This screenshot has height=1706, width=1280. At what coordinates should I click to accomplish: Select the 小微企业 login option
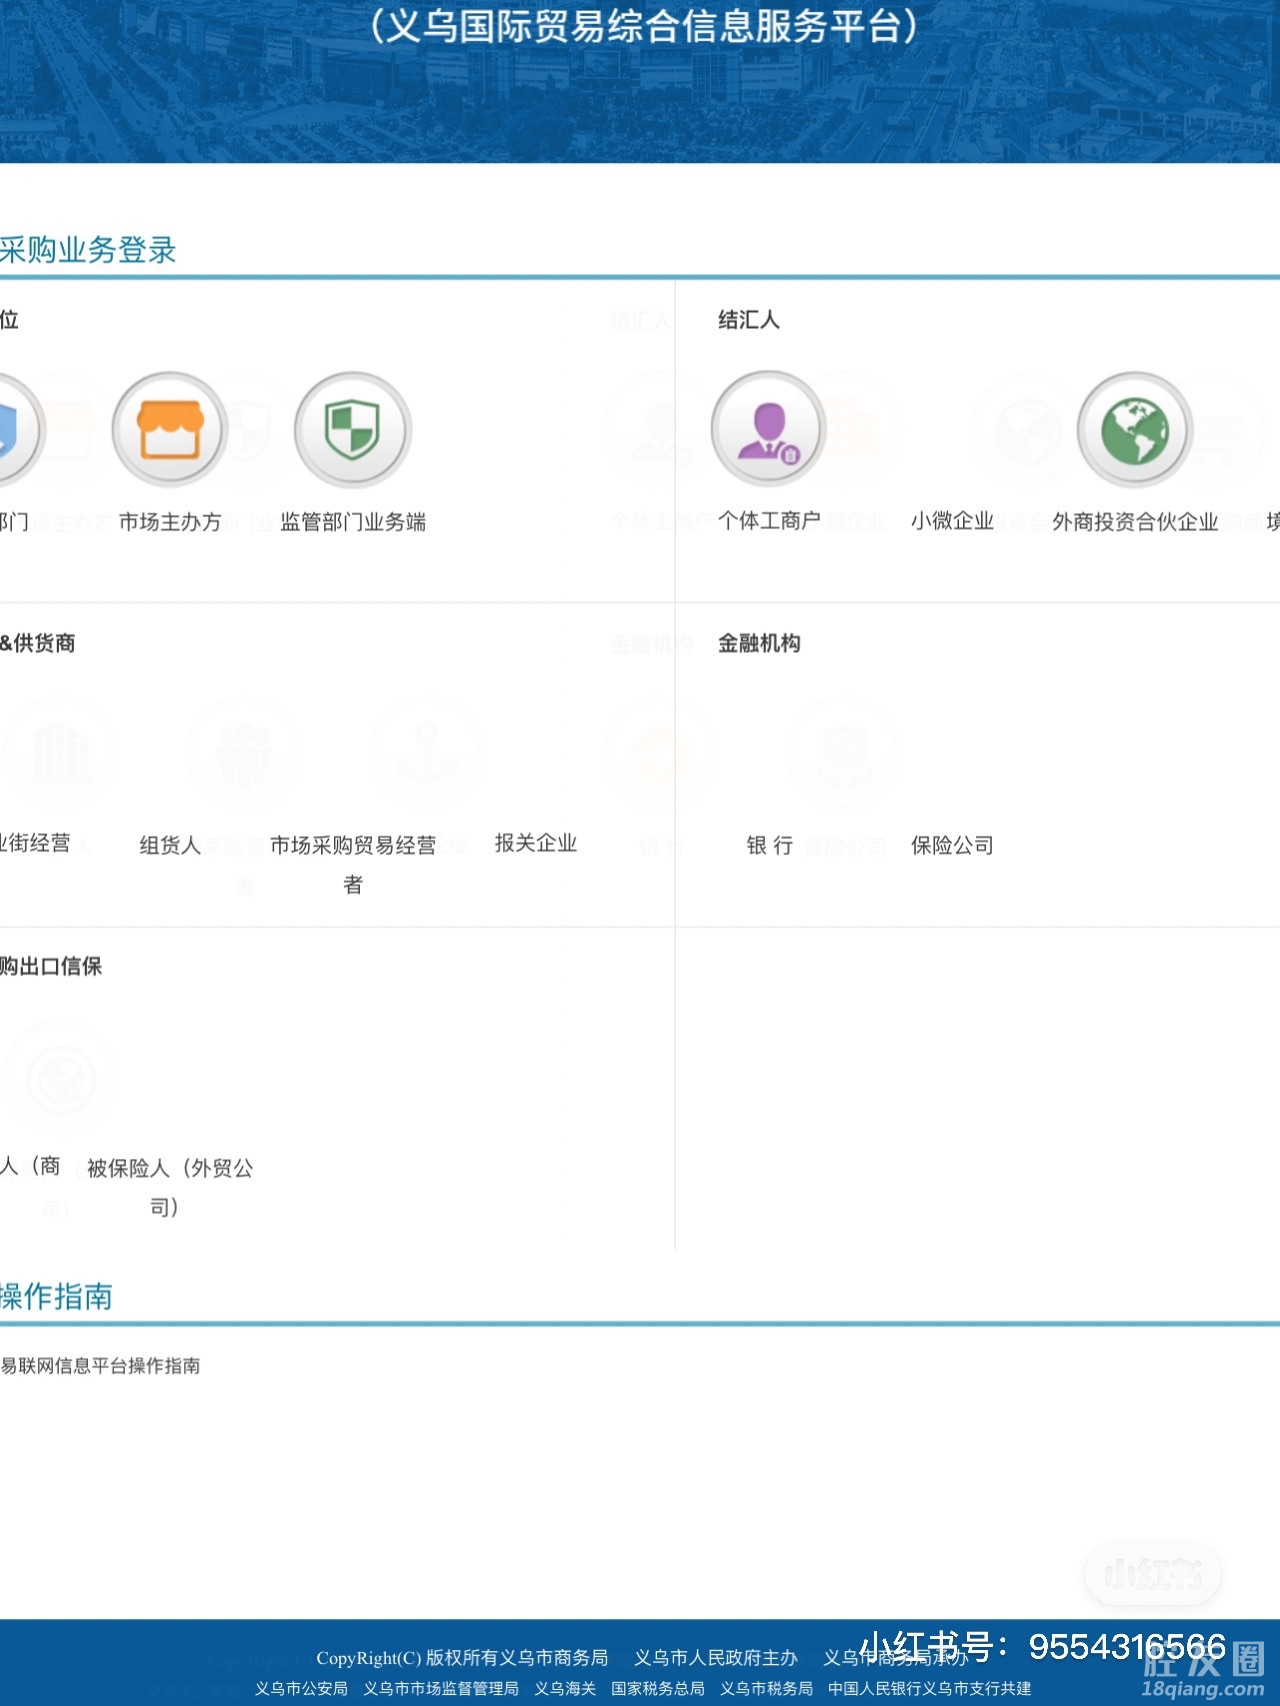[952, 521]
